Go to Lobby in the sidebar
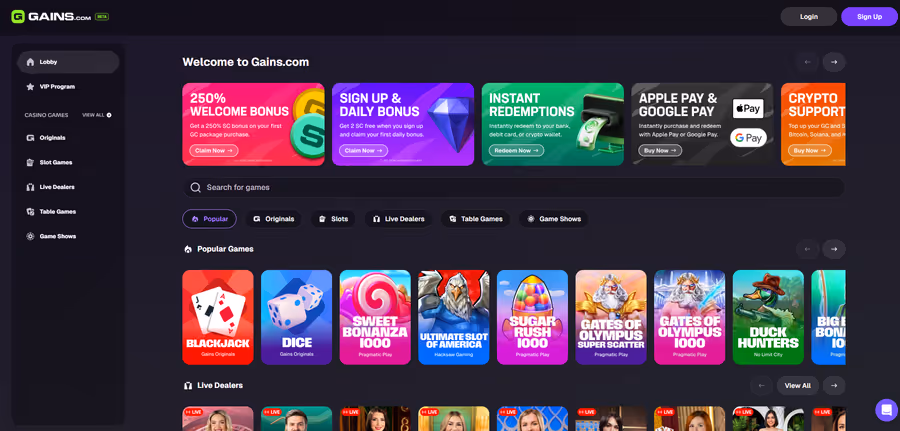The image size is (900, 431). point(68,62)
